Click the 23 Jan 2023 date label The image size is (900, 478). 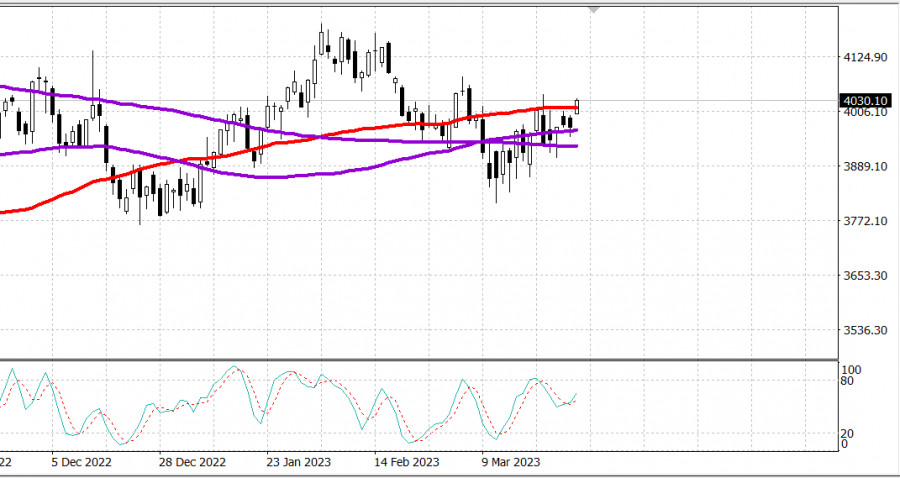(298, 463)
